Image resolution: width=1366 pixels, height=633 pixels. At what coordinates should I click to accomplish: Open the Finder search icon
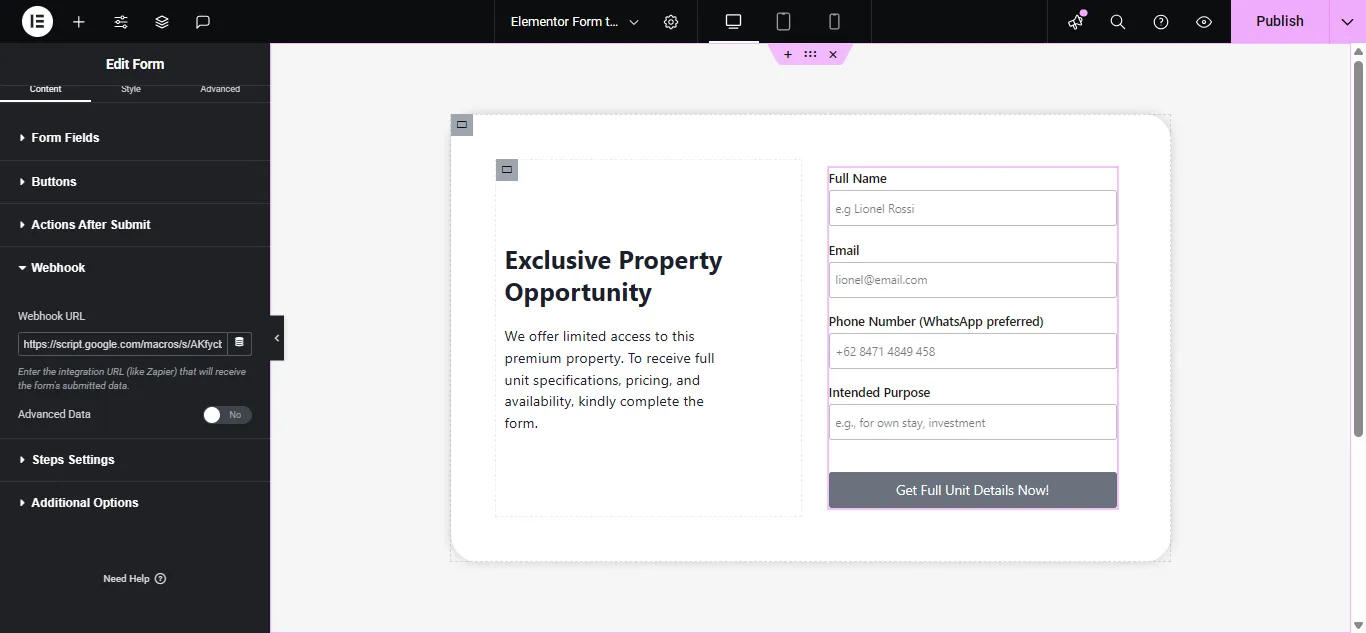[x=1118, y=22]
